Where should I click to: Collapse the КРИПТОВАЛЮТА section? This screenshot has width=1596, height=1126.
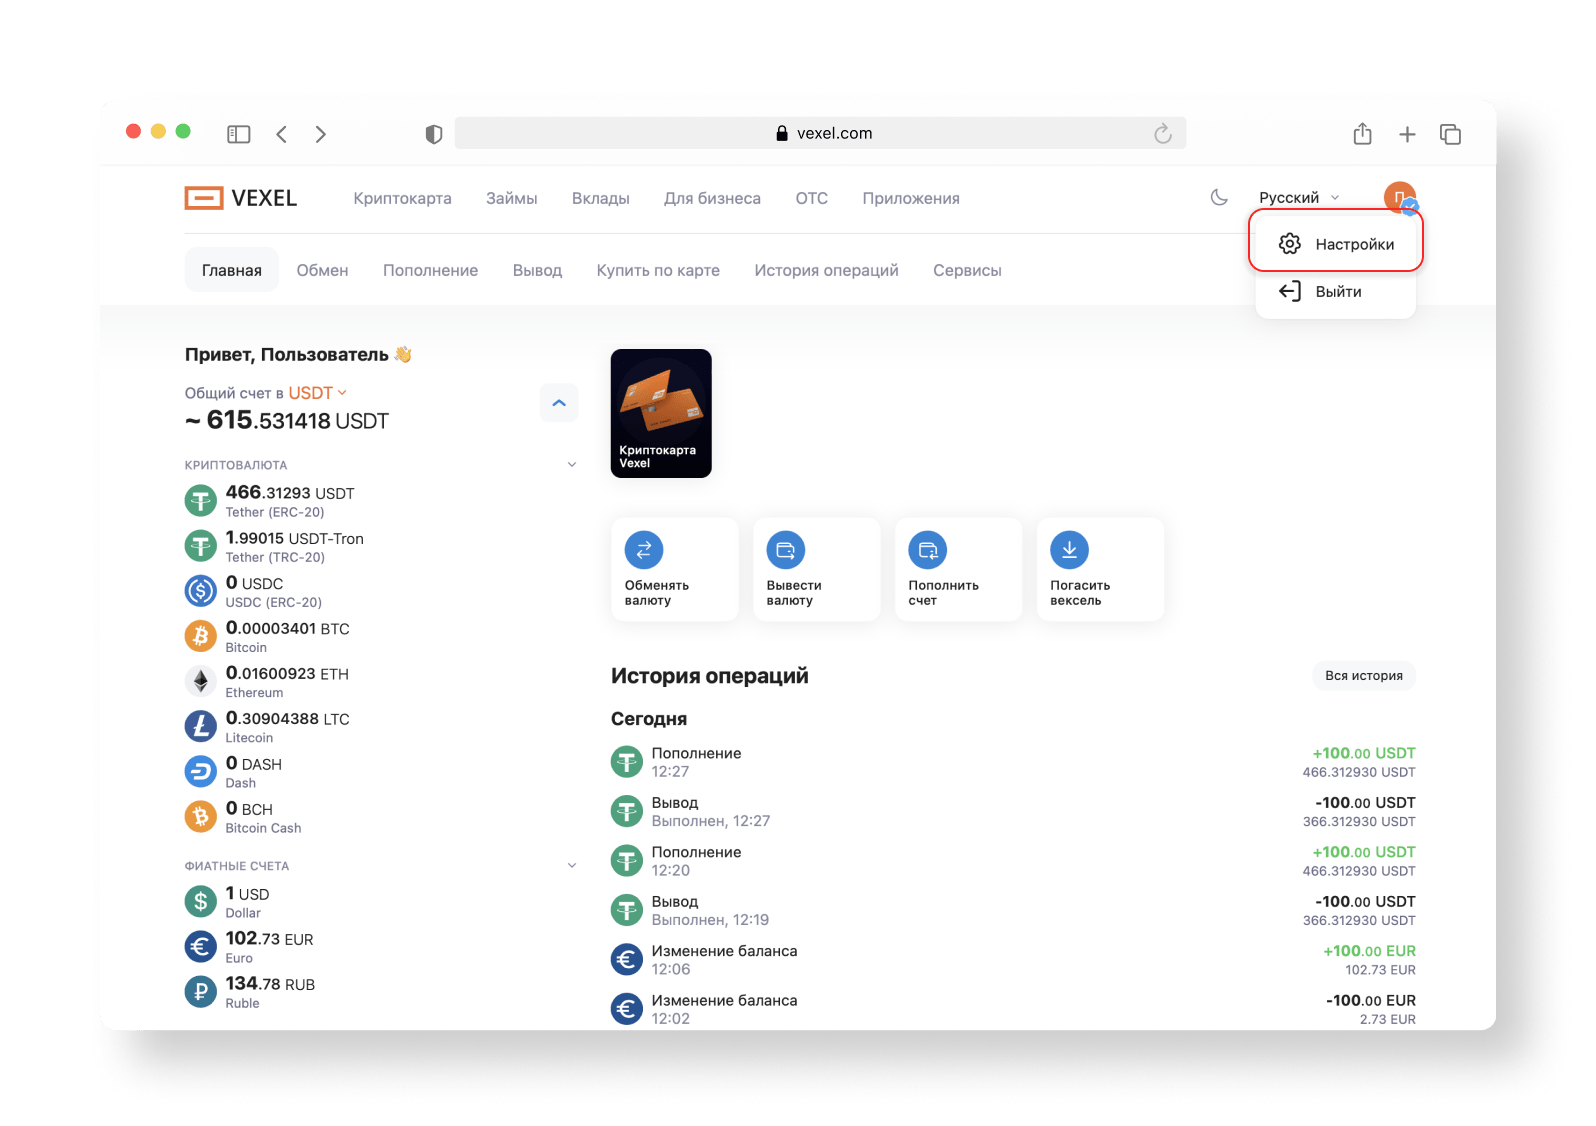coord(572,465)
